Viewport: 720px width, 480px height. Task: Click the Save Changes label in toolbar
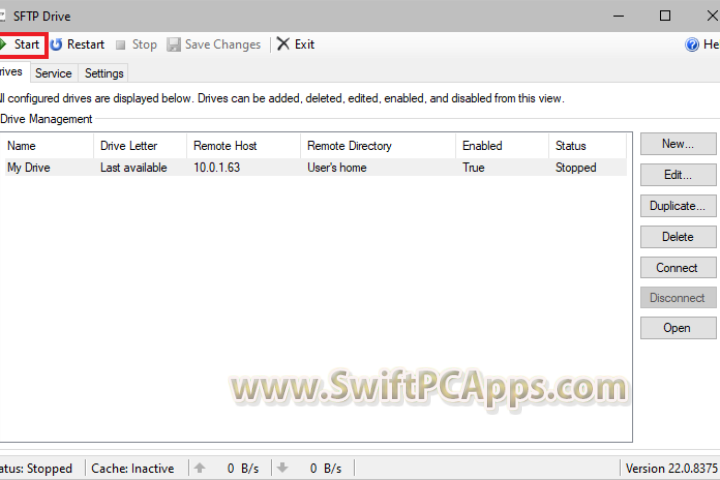point(223,45)
